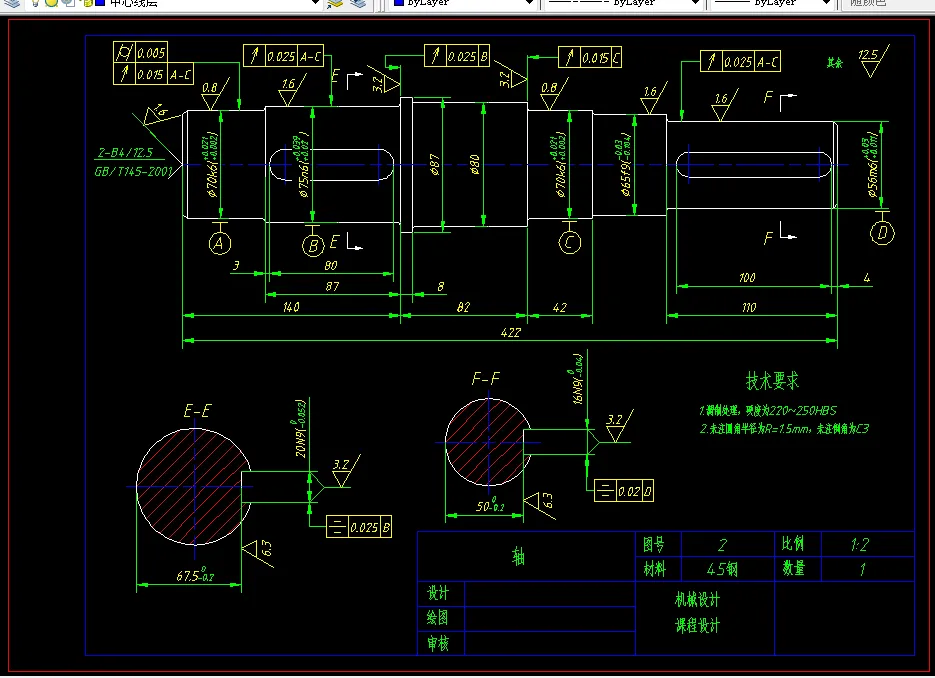Select the 100 keyway length dimension
Image resolution: width=935 pixels, height=678 pixels.
pos(747,277)
